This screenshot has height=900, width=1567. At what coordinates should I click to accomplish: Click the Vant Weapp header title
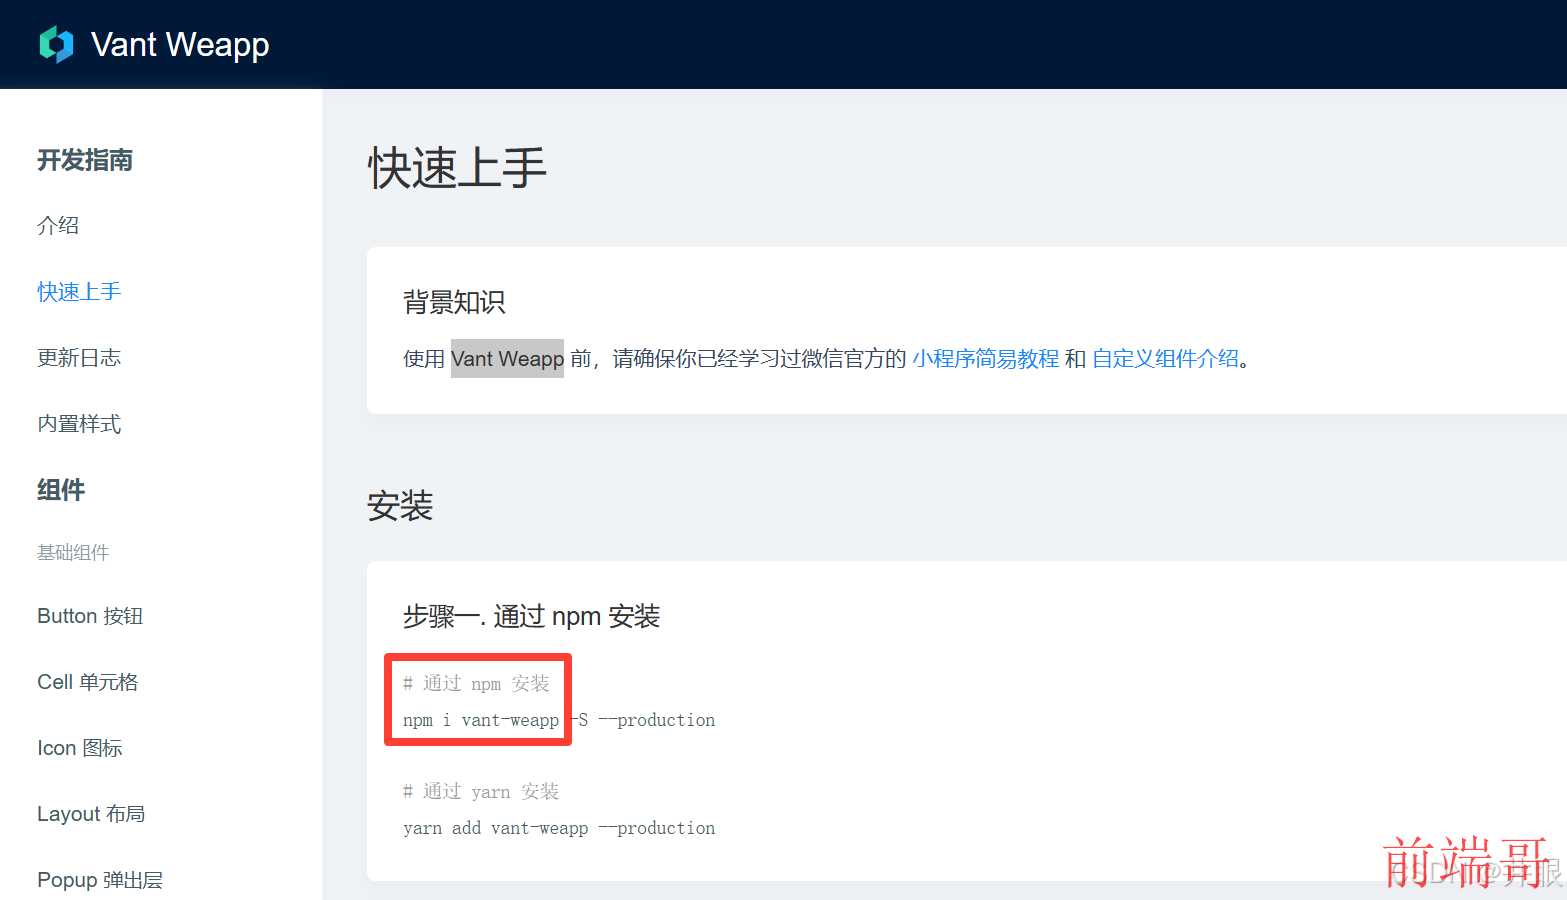point(180,45)
